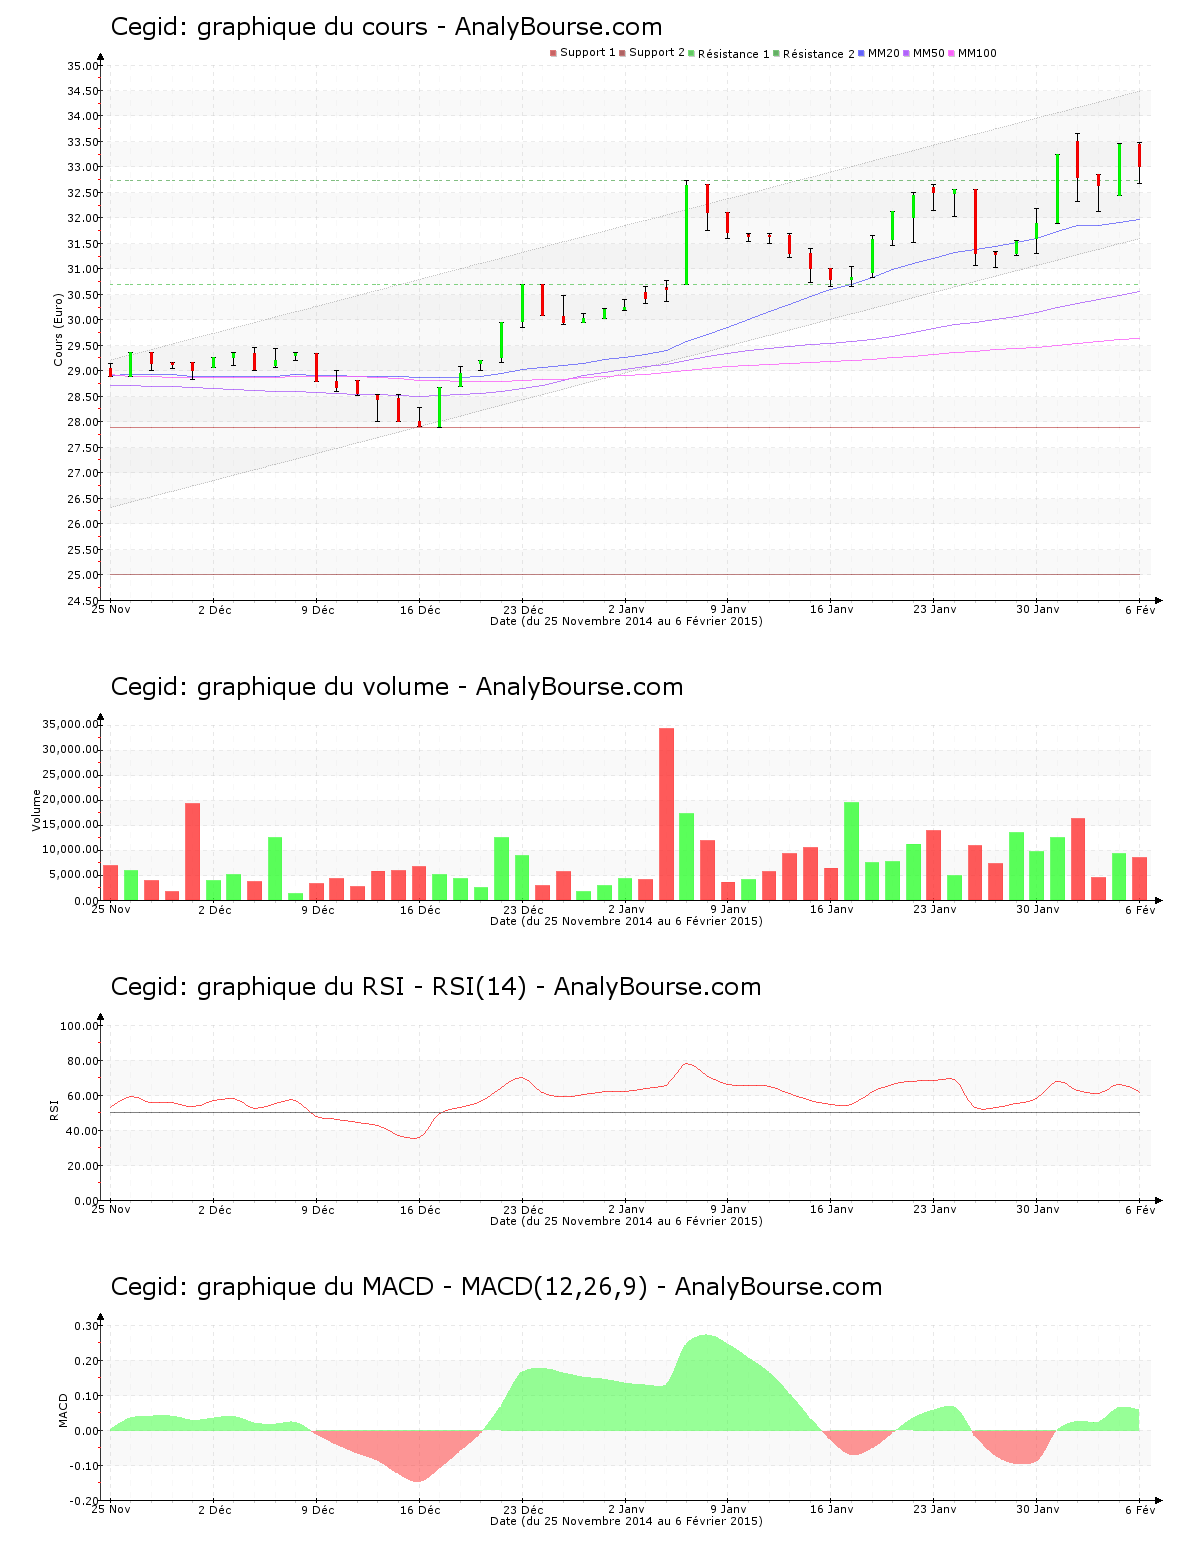Click the purple MM50 legend swatch
Screen dimensions: 1200x1550
[x=906, y=53]
